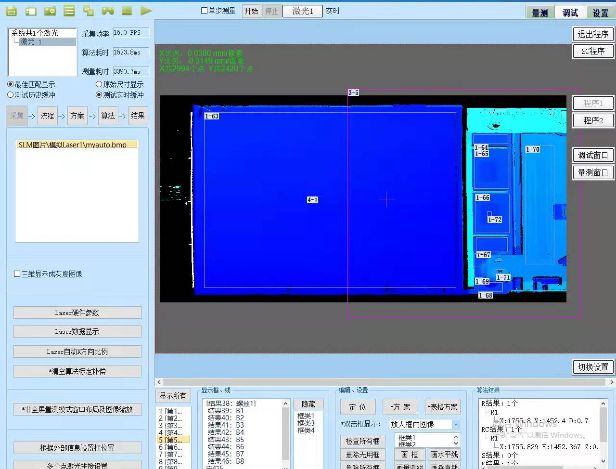Image resolution: width=616 pixels, height=469 pixels.
Task: Click the Laser硬件参数 button
Action: (77, 313)
